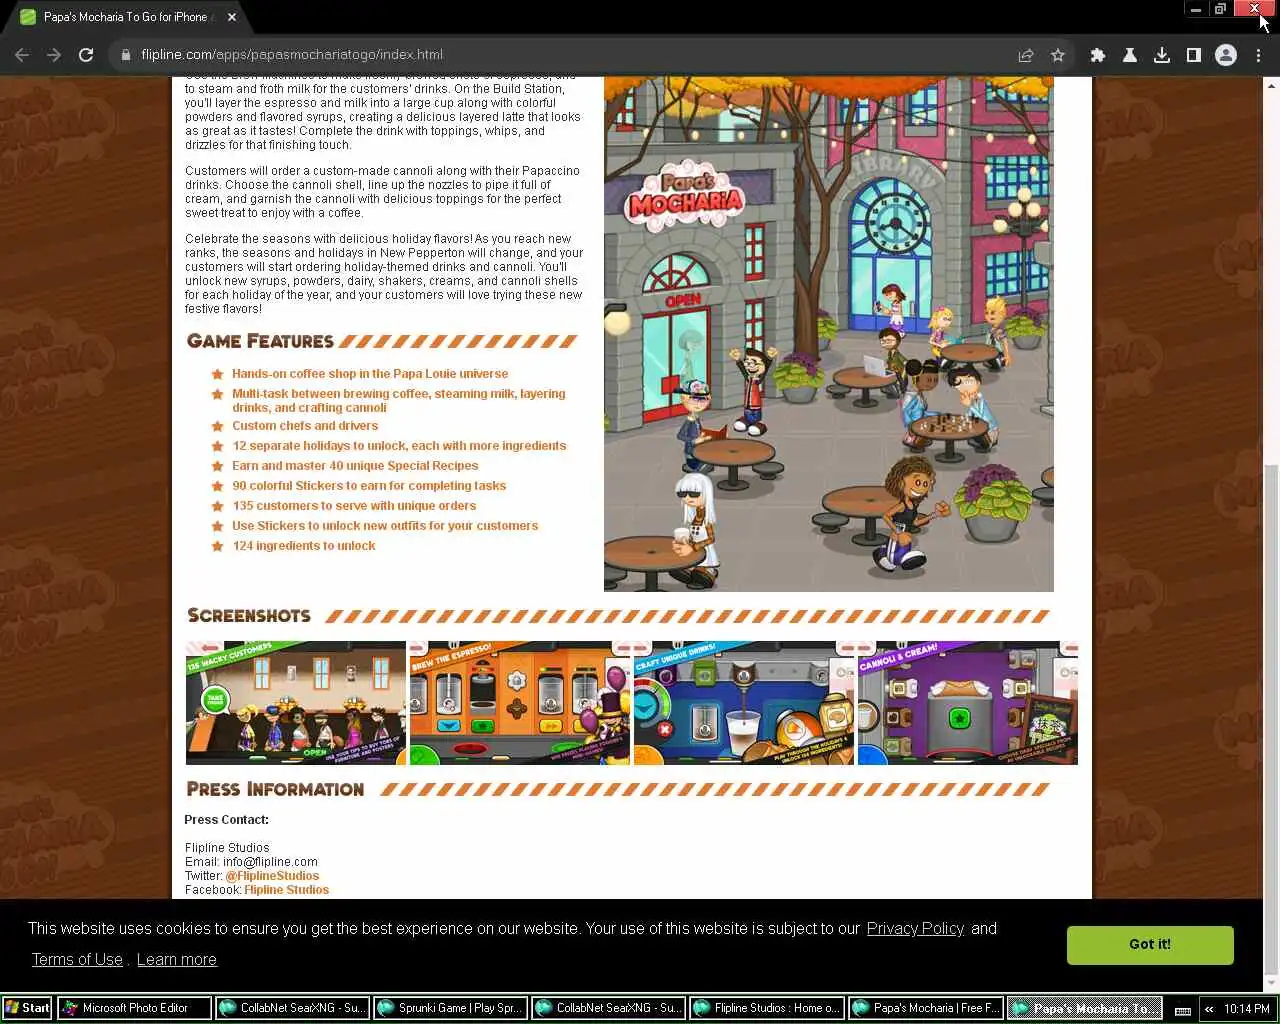
Task: Bookmark this page with the star icon
Action: [x=1058, y=55]
